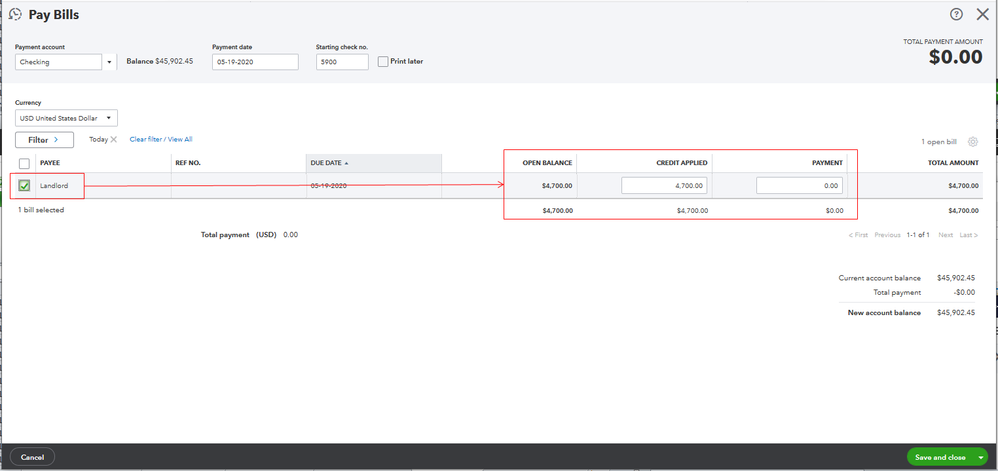Click Clear filter / View All link
Image resolution: width=998 pixels, height=471 pixels.
(161, 139)
